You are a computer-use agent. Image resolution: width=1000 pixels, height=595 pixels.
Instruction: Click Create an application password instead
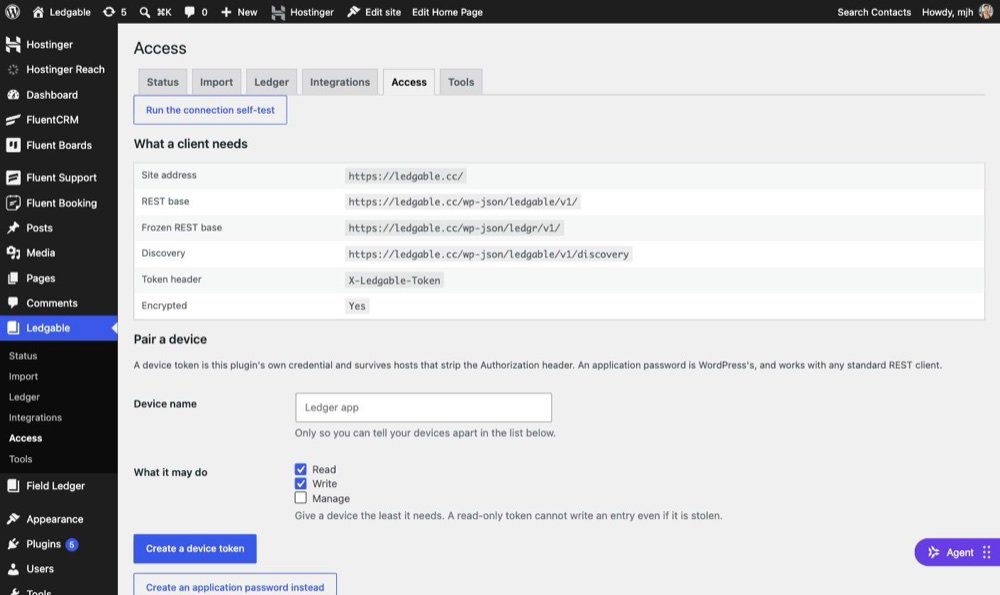235,586
